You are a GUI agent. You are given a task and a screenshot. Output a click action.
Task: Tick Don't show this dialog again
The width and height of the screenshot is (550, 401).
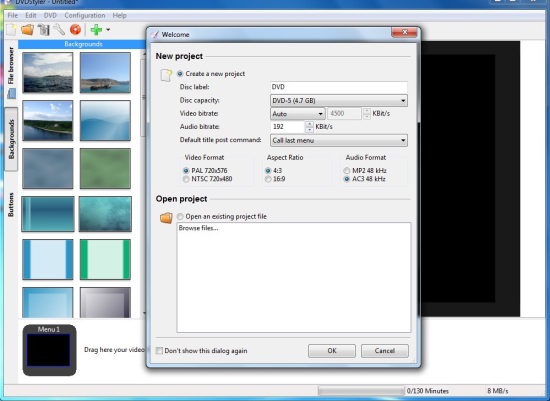click(159, 350)
